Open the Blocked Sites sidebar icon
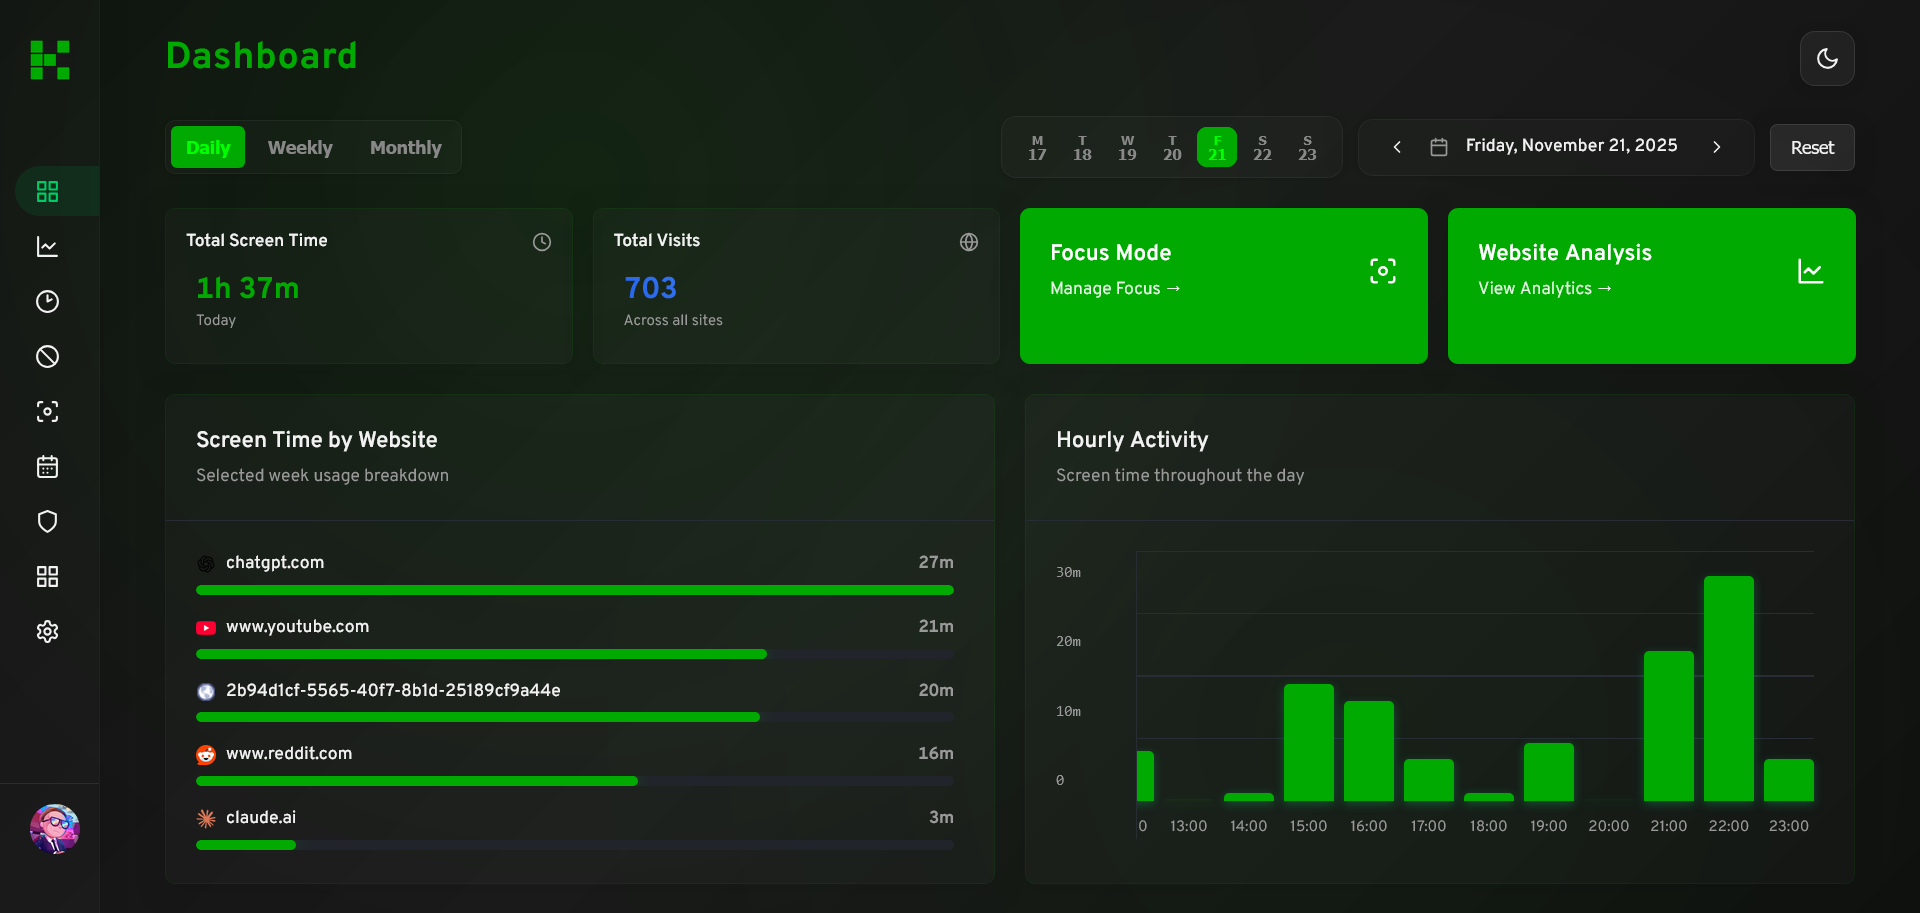The image size is (1920, 913). [x=47, y=356]
